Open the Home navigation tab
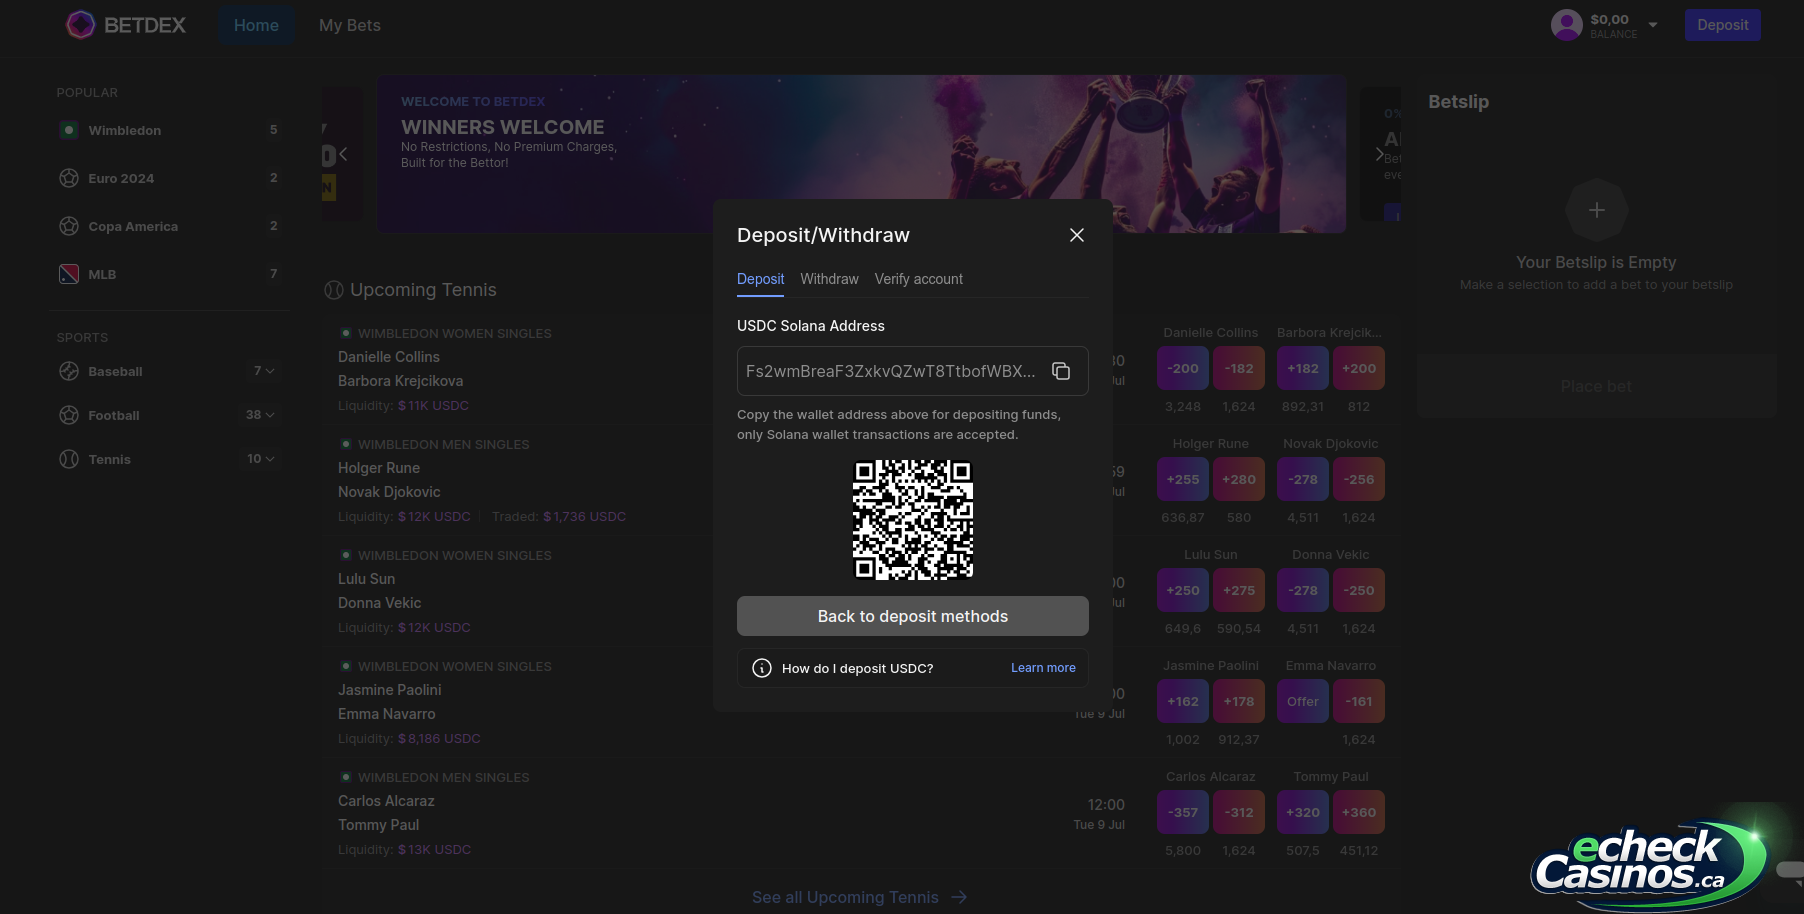The height and width of the screenshot is (914, 1804). click(256, 25)
